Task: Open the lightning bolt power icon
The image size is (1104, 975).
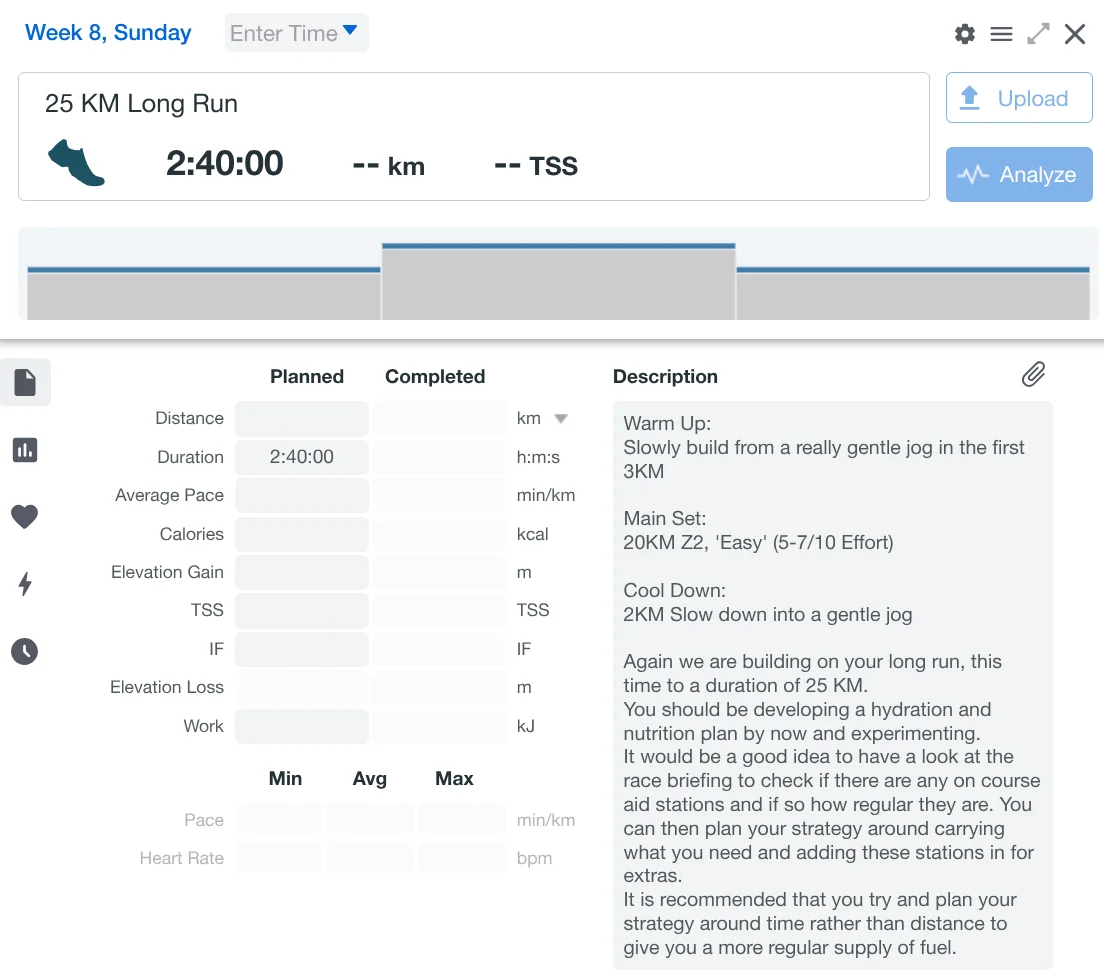Action: 25,584
